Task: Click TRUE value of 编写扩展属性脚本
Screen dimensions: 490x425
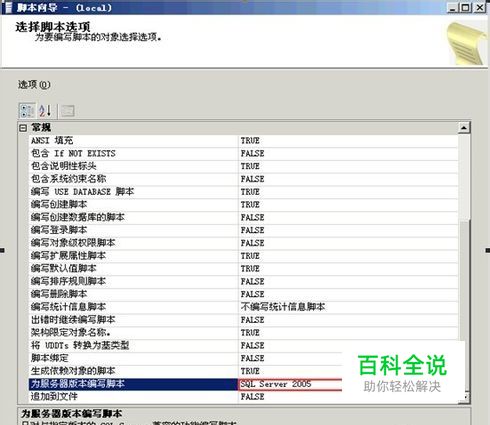Action: pyautogui.click(x=250, y=256)
